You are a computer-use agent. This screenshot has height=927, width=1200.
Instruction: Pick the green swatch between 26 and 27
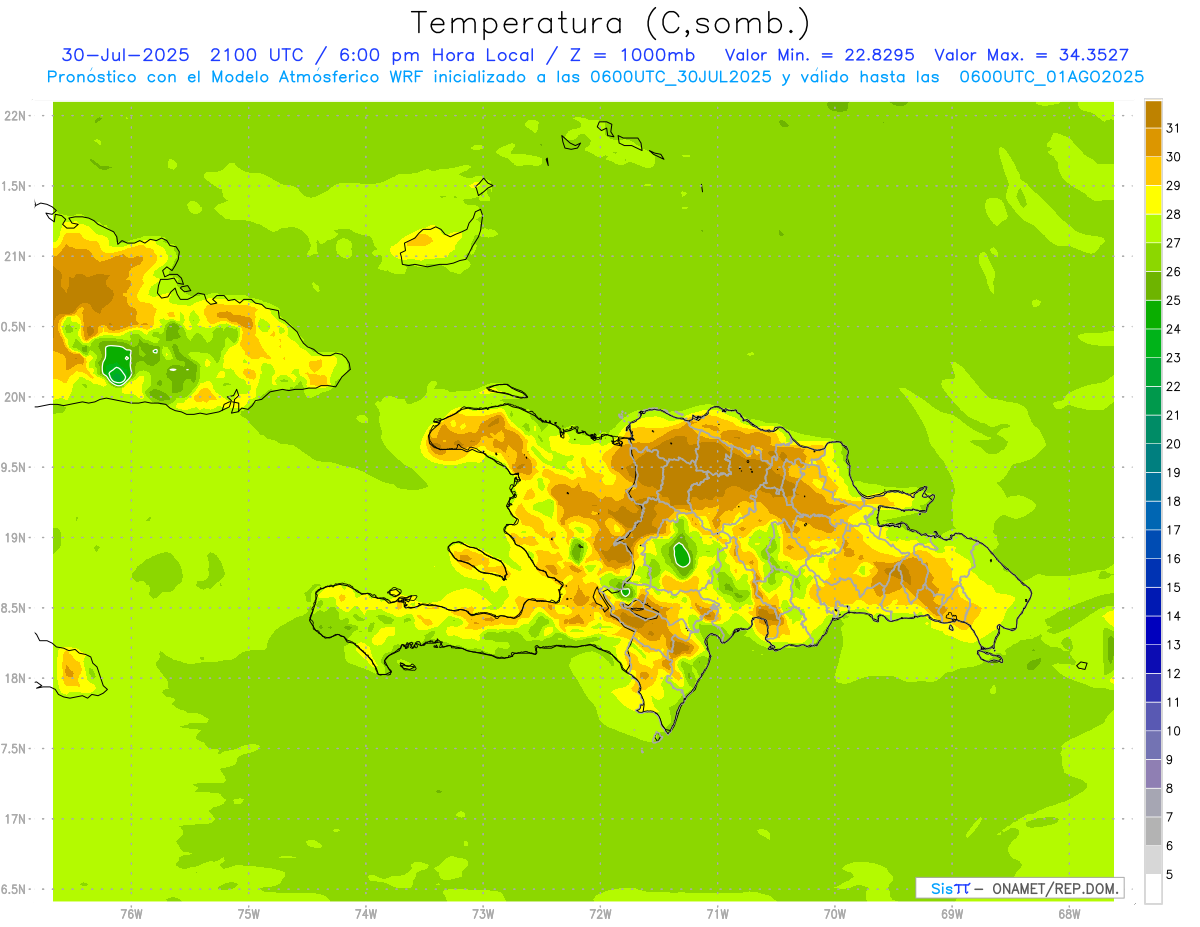tap(1153, 257)
